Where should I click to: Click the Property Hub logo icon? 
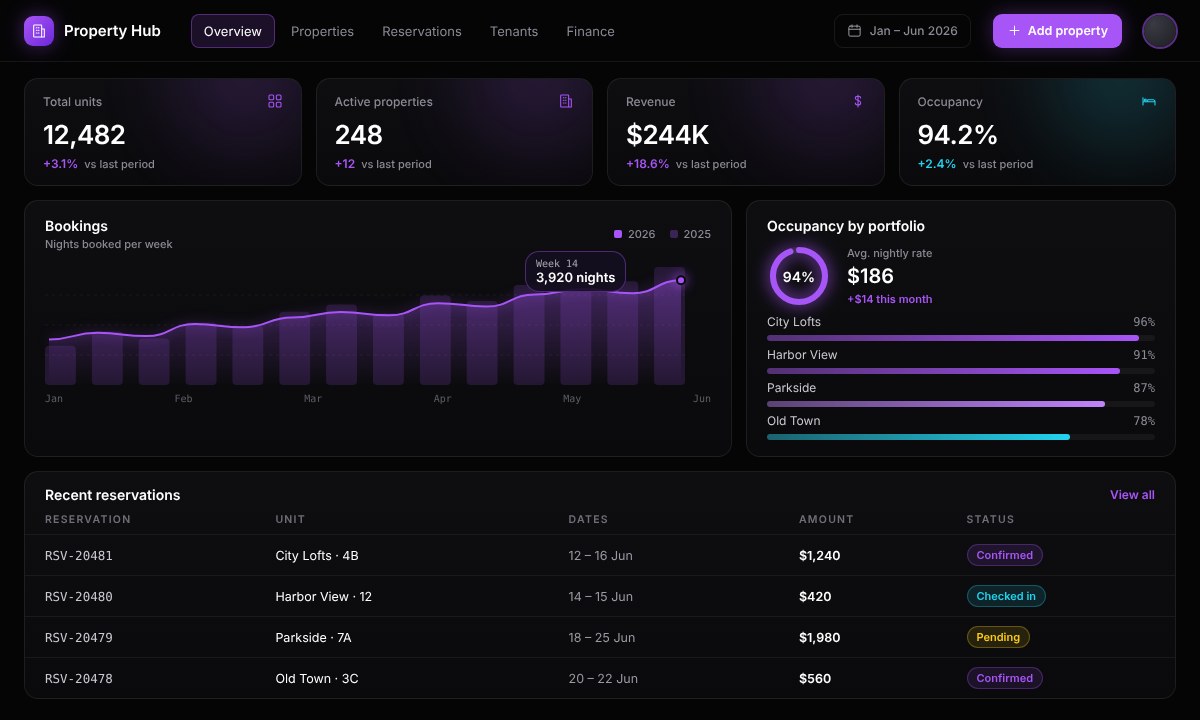(39, 31)
